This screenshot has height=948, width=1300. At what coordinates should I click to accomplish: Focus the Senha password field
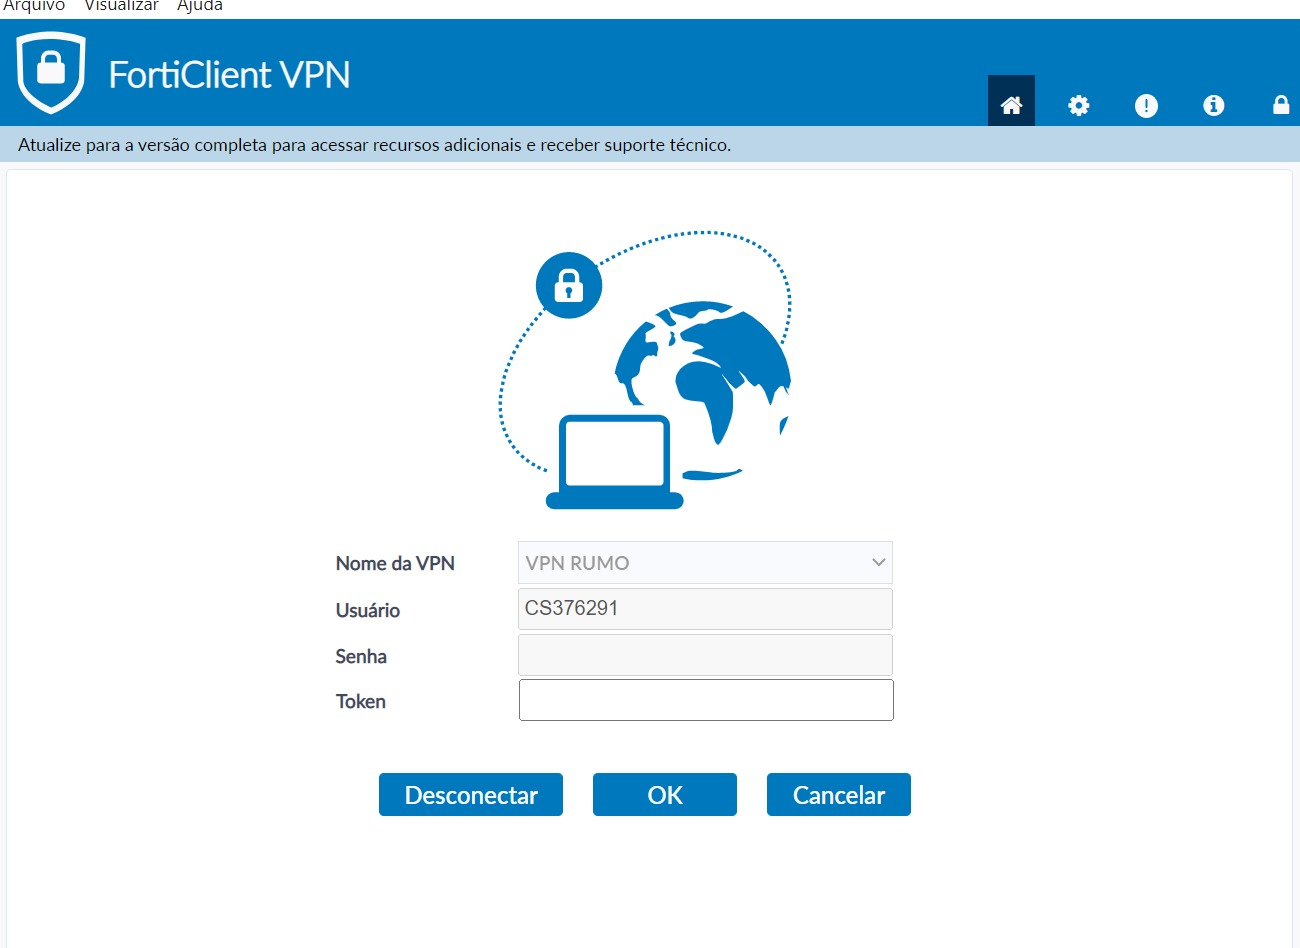(705, 655)
